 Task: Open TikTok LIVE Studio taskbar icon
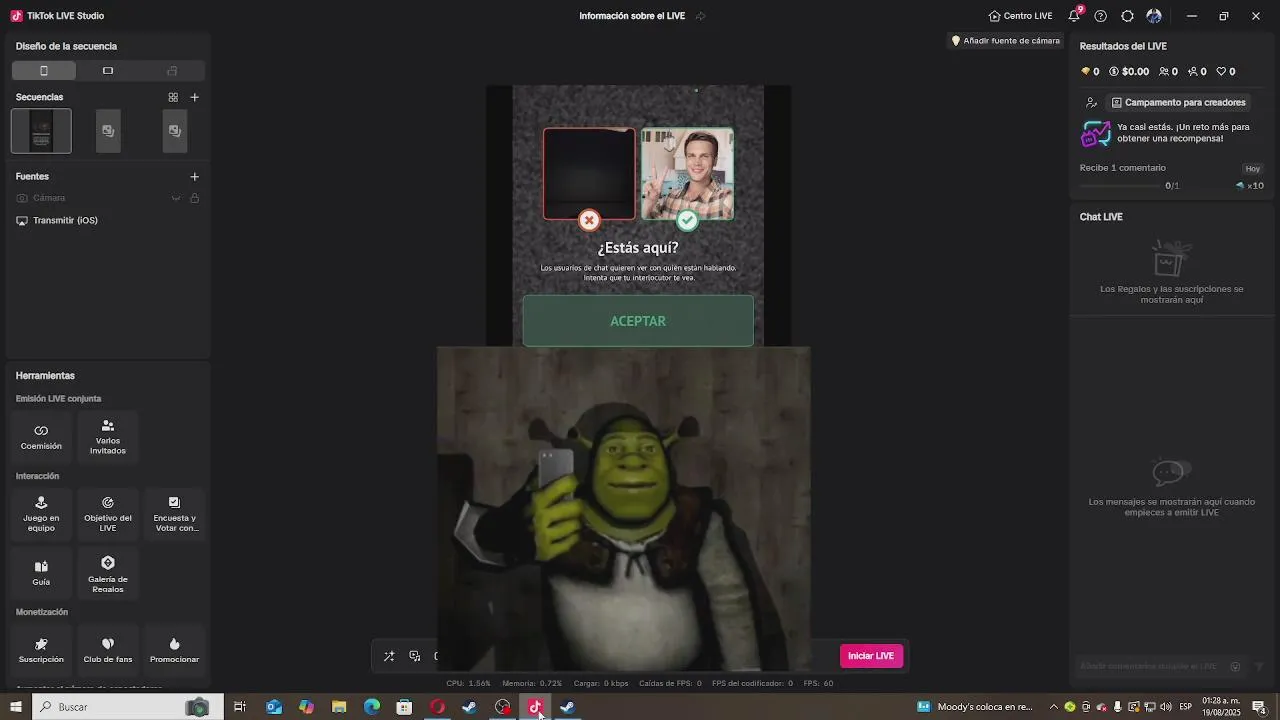click(535, 707)
